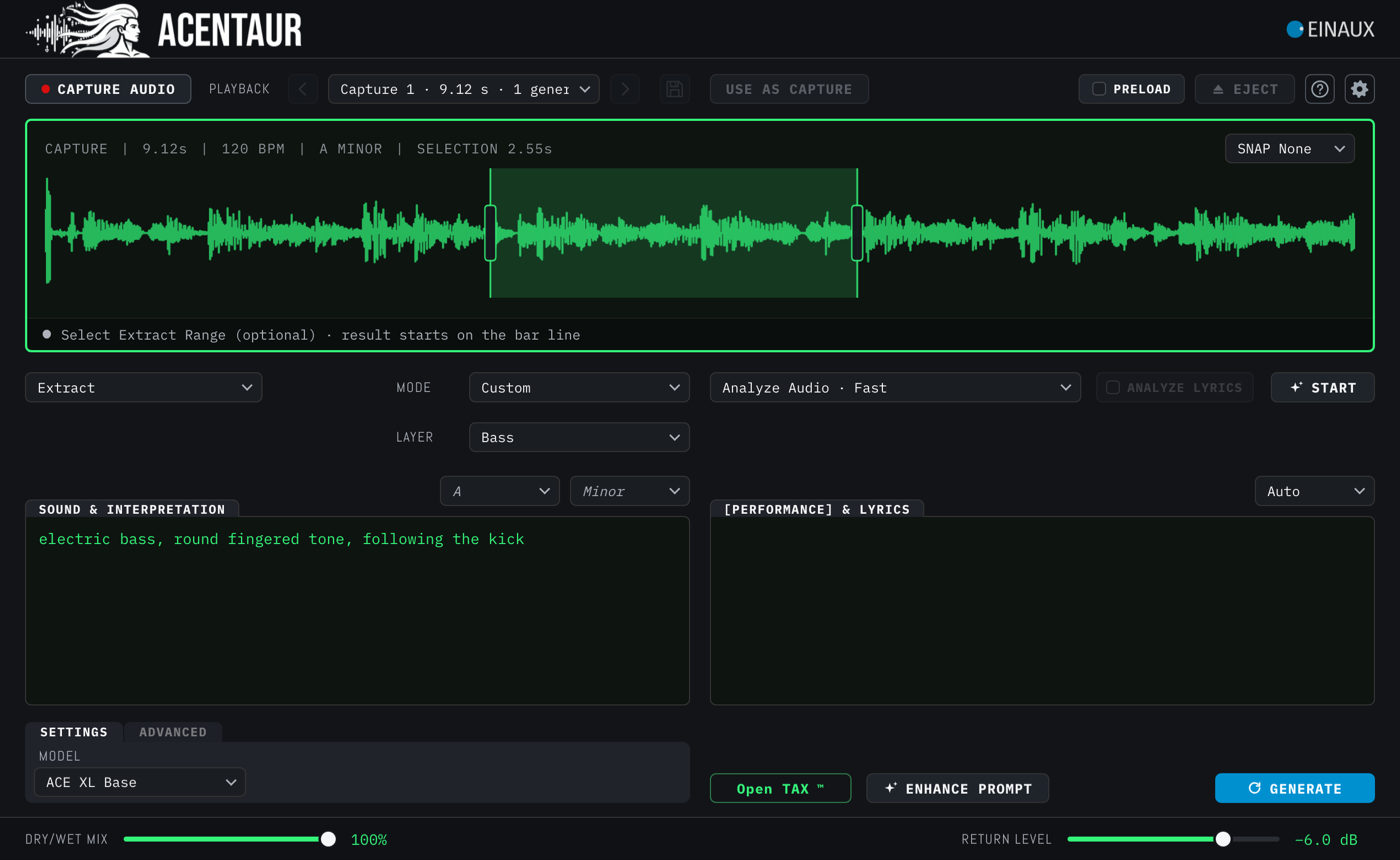Go to previous capture arrow
1400x860 pixels.
click(303, 89)
